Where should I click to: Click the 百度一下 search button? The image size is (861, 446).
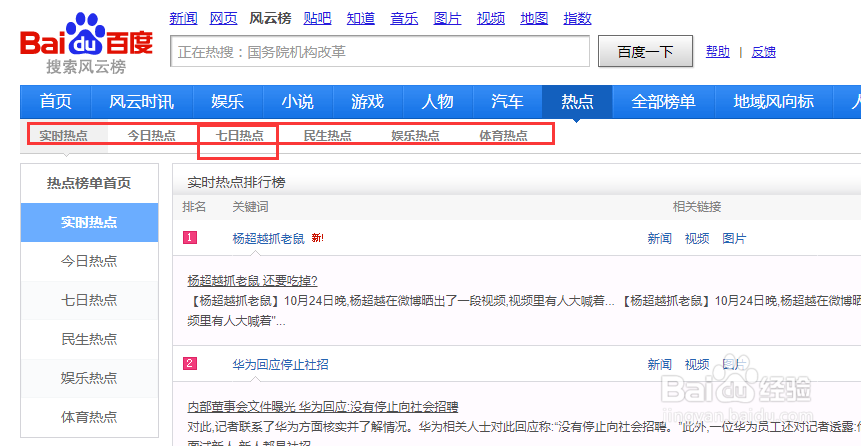[645, 52]
